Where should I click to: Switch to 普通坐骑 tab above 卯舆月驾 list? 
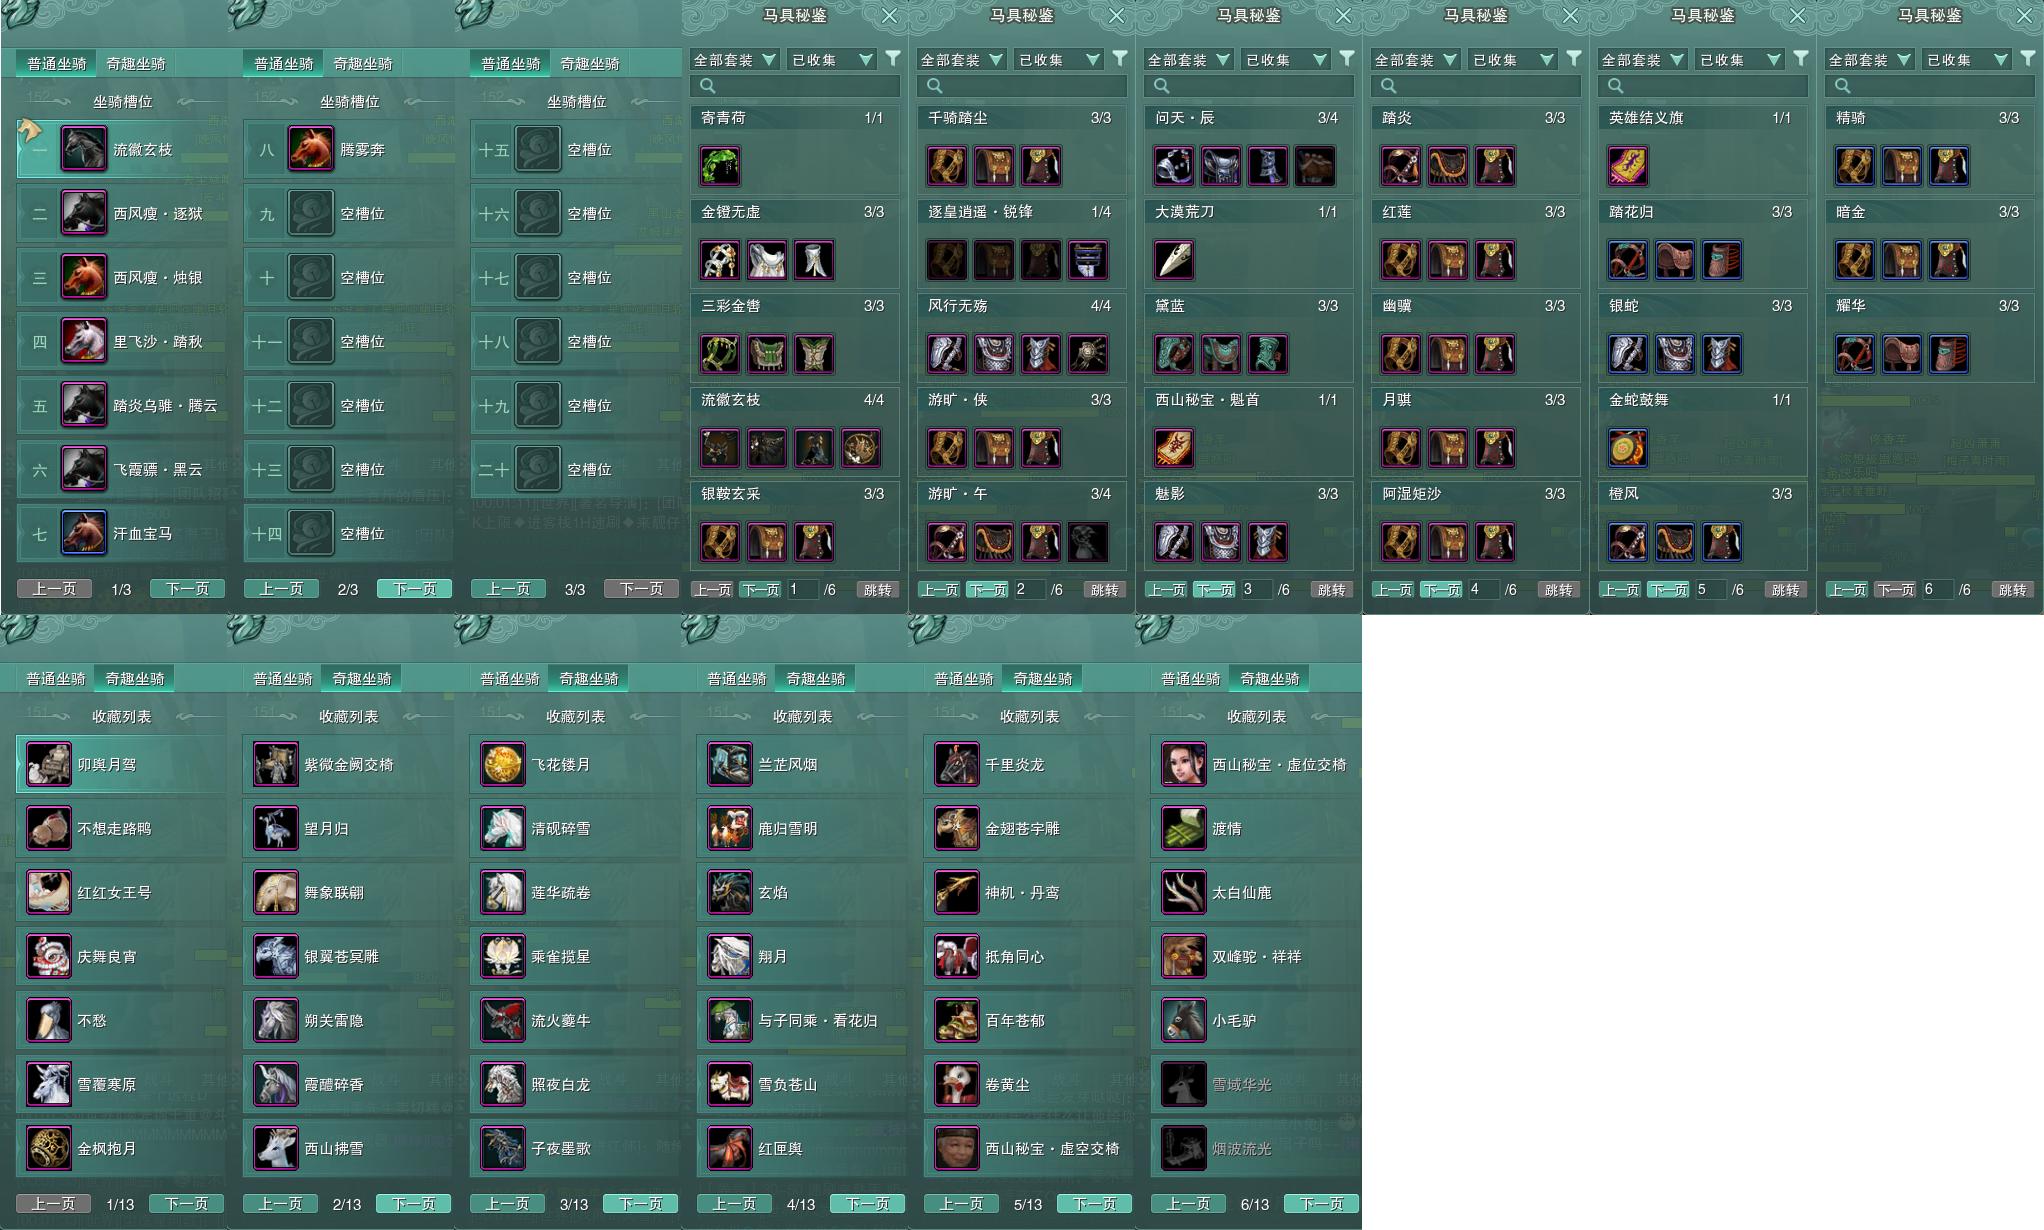(x=56, y=678)
